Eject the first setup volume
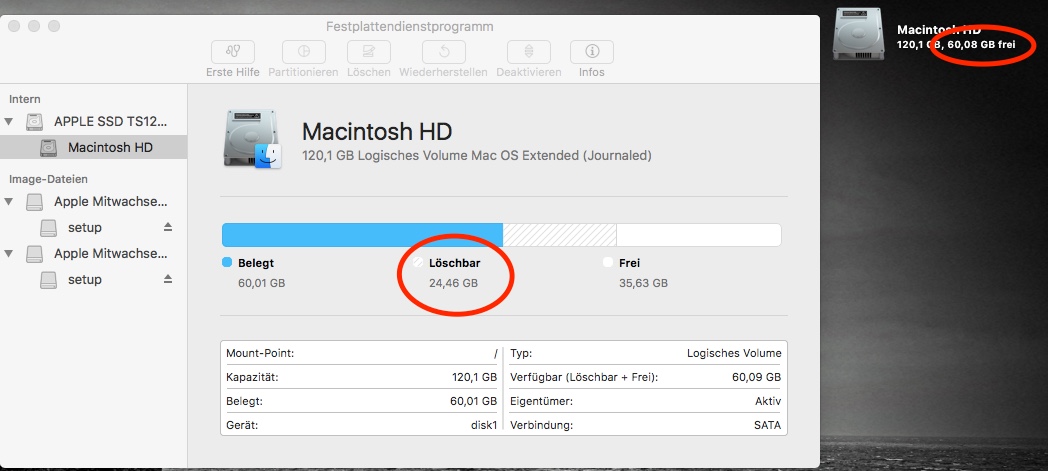Screen dimensions: 1048x471 [168, 227]
